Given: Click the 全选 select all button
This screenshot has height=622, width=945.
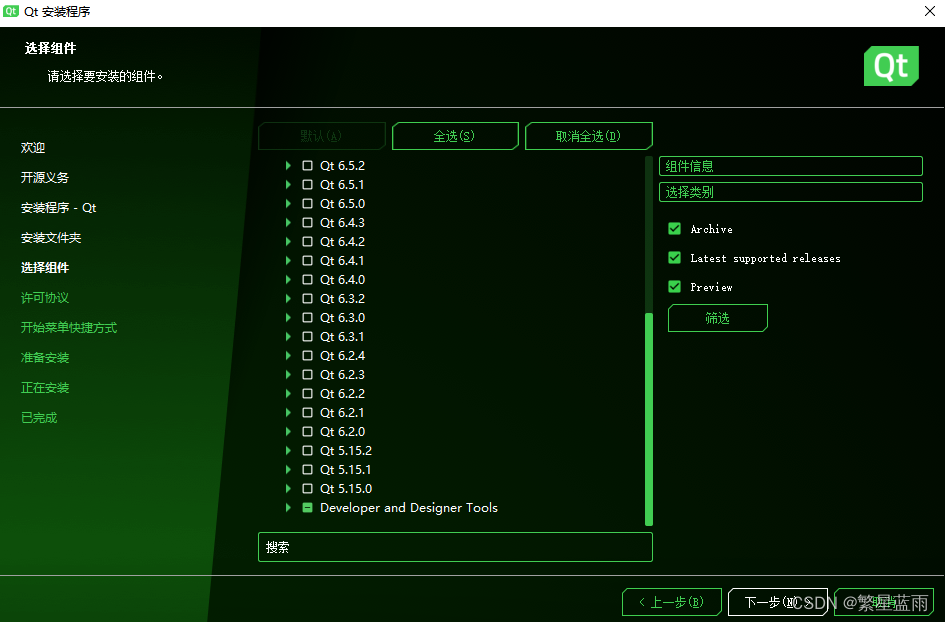Looking at the screenshot, I should [x=455, y=135].
